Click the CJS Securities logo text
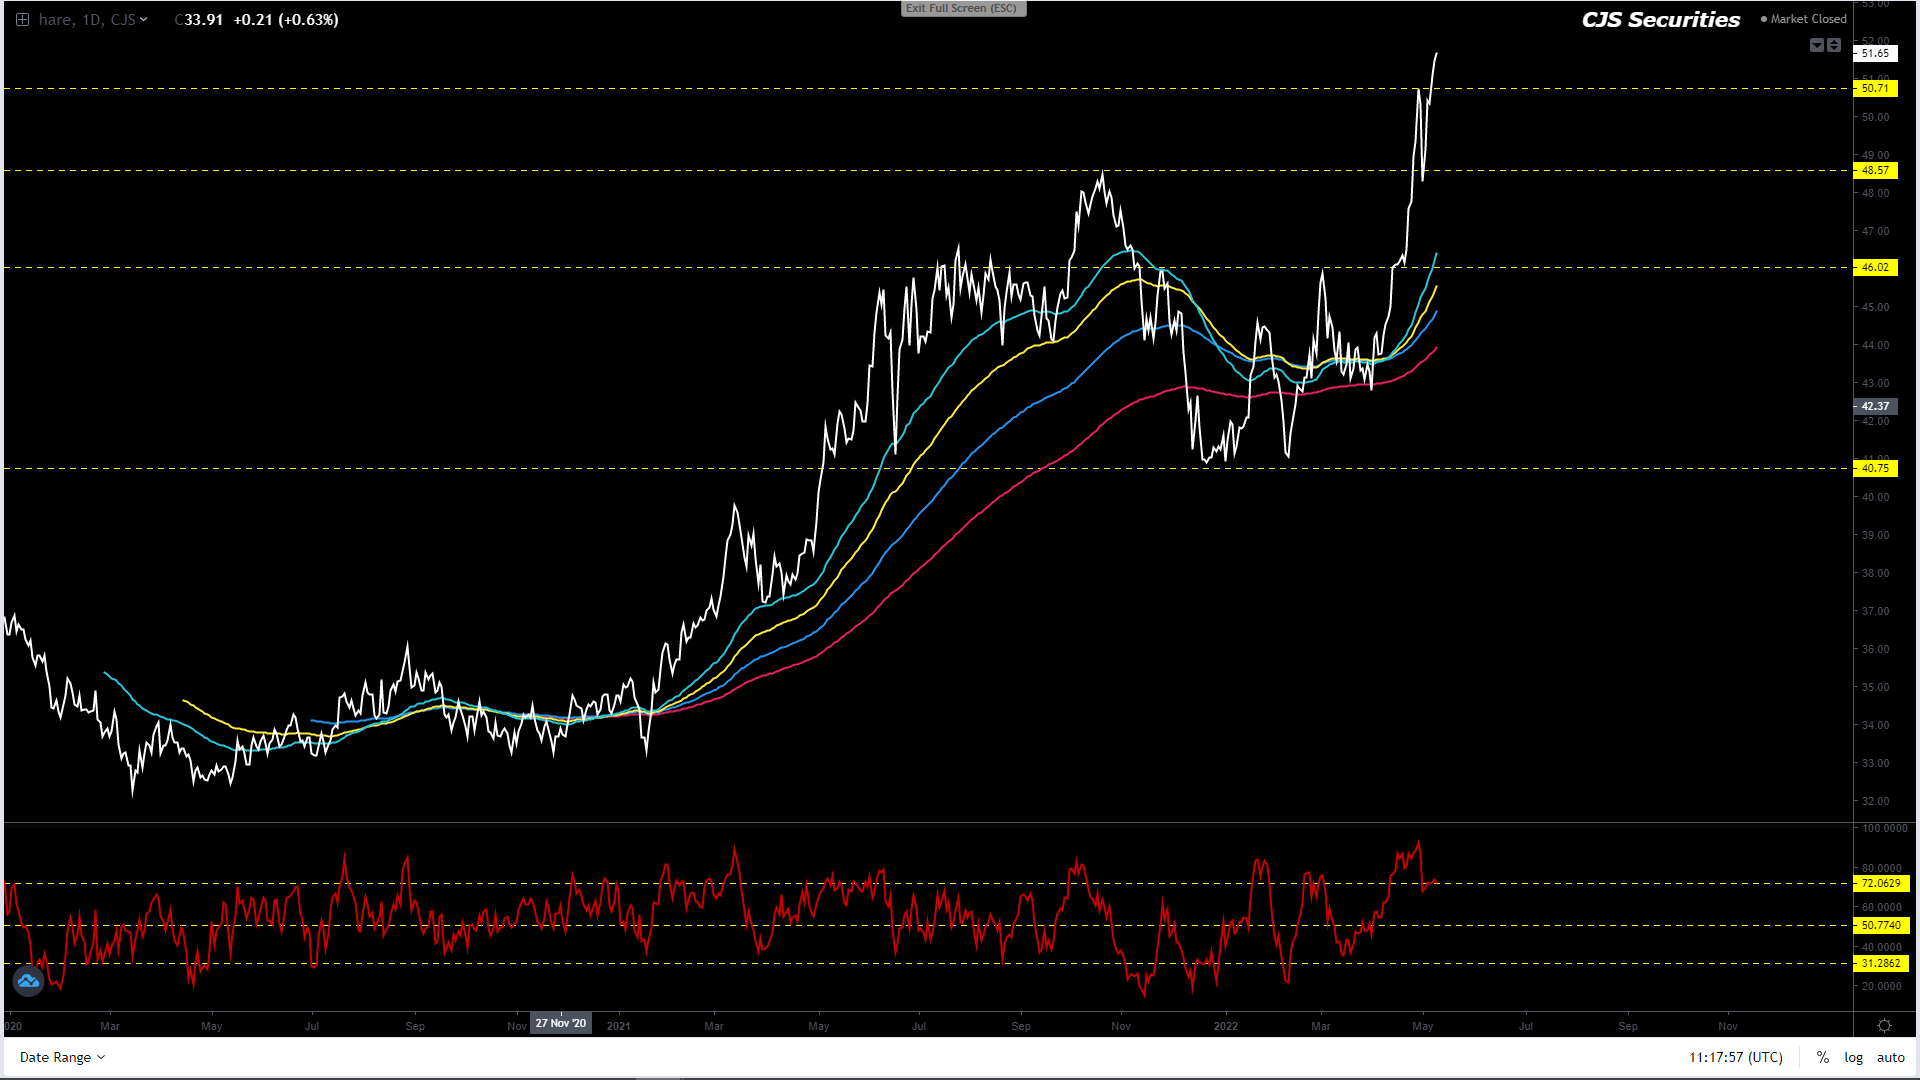This screenshot has height=1080, width=1920. (1660, 20)
